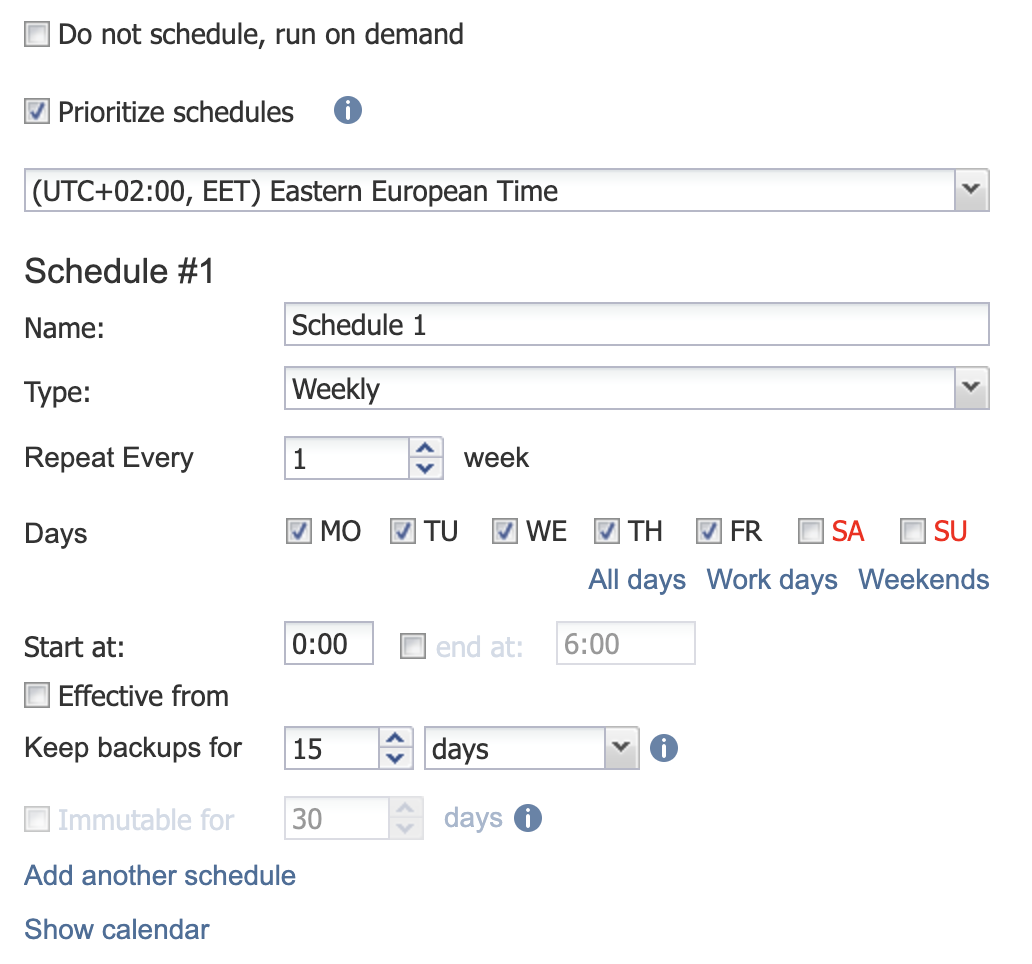Click info icon next to Immutable days
This screenshot has width=1032, height=964.
coord(528,819)
